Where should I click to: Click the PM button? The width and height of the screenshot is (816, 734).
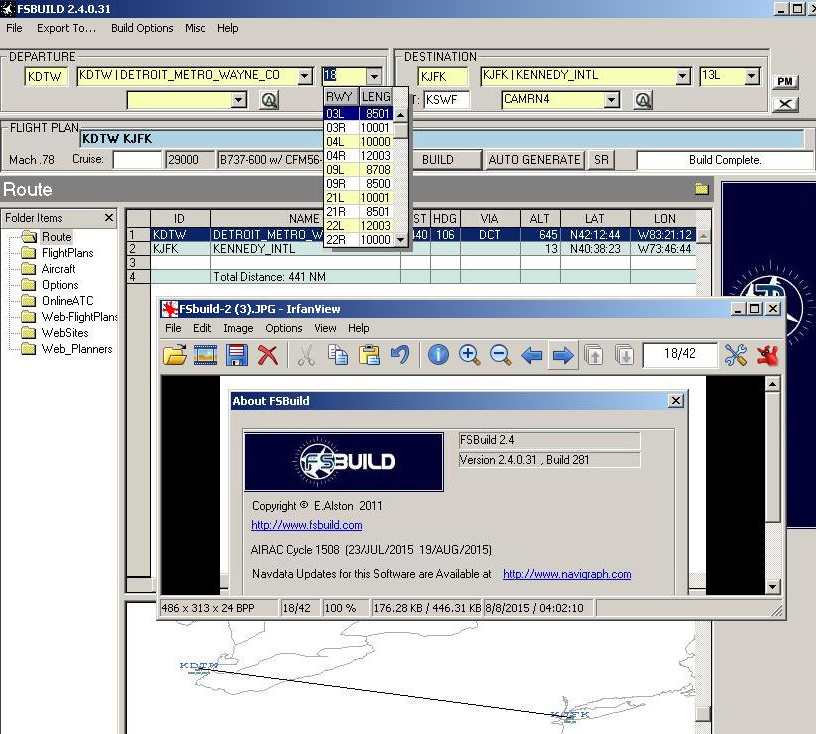tap(785, 81)
